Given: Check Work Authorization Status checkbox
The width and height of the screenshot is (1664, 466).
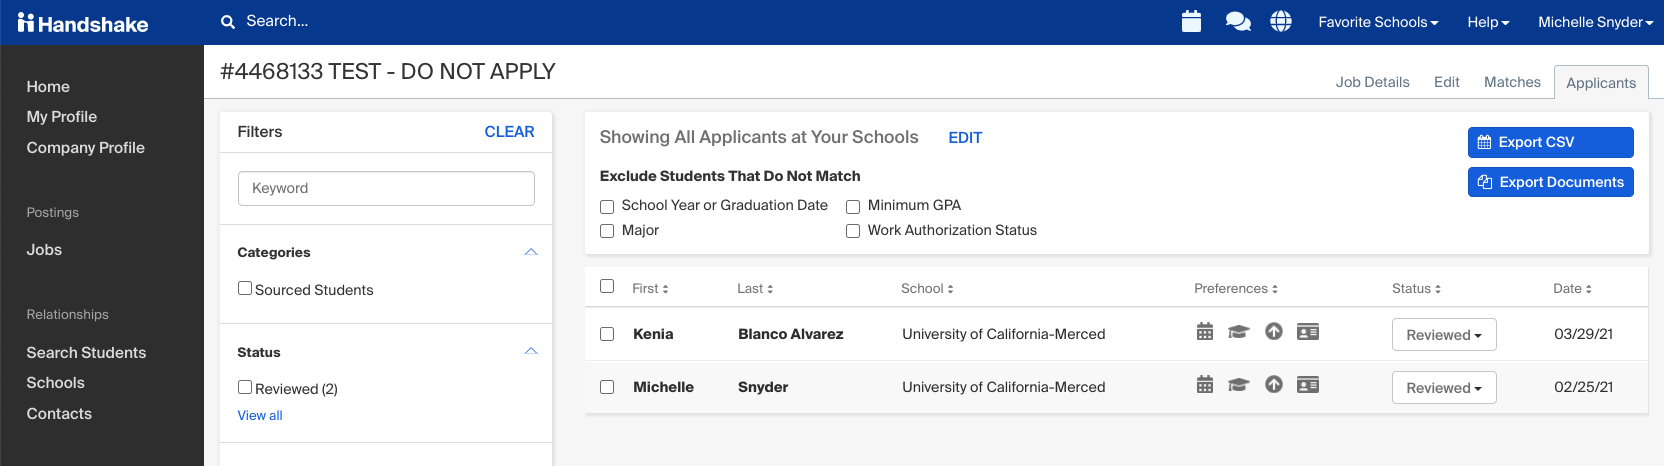Looking at the screenshot, I should point(853,231).
